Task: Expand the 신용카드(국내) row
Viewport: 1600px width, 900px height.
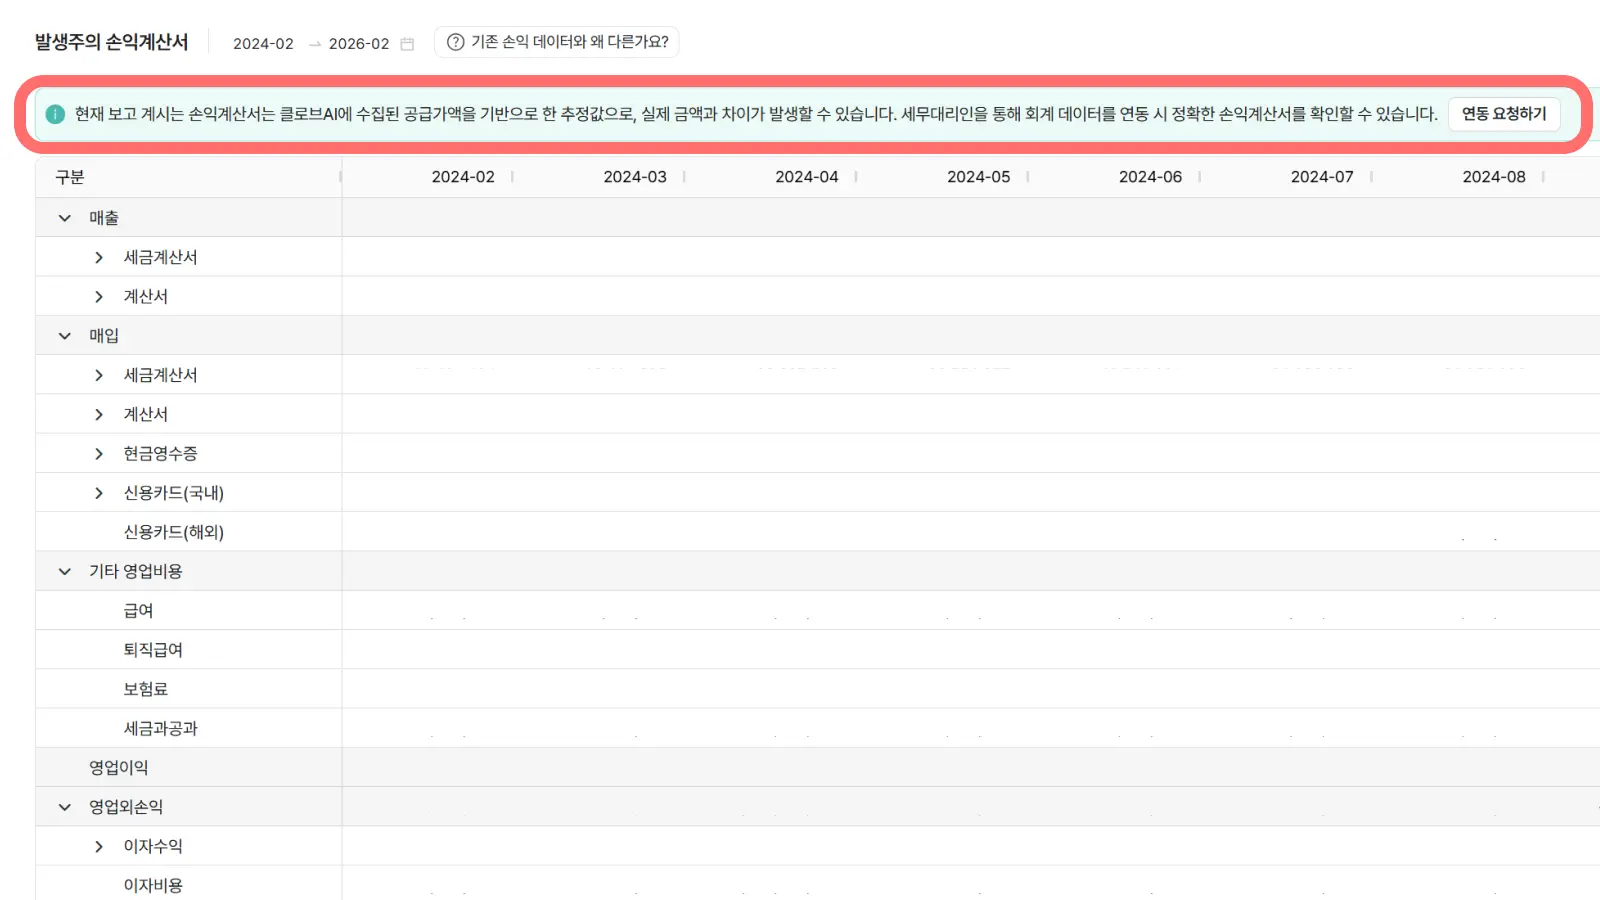Action: point(99,493)
